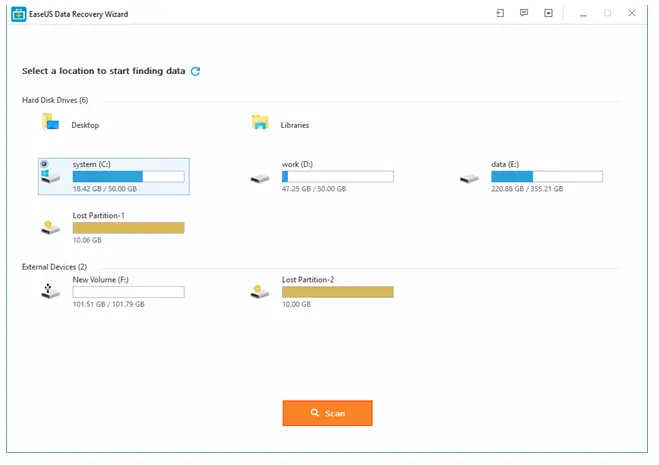Click the "Hard Disk Drives (6)" section header
The height and width of the screenshot is (465, 659).
tap(55, 100)
